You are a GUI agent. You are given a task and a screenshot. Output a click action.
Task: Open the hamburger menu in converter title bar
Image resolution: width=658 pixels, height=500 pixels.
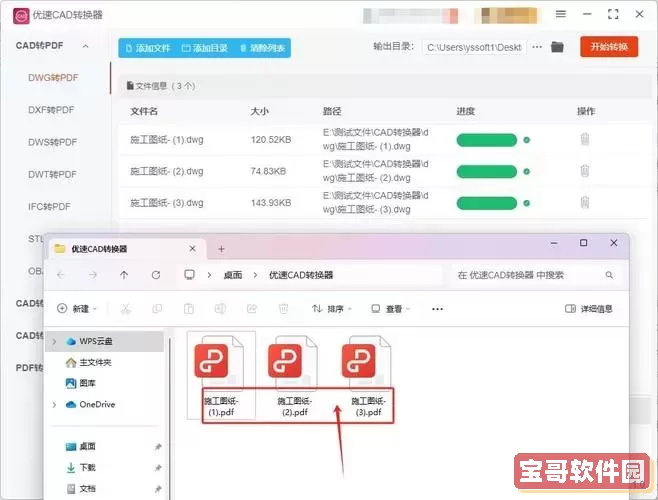point(561,14)
